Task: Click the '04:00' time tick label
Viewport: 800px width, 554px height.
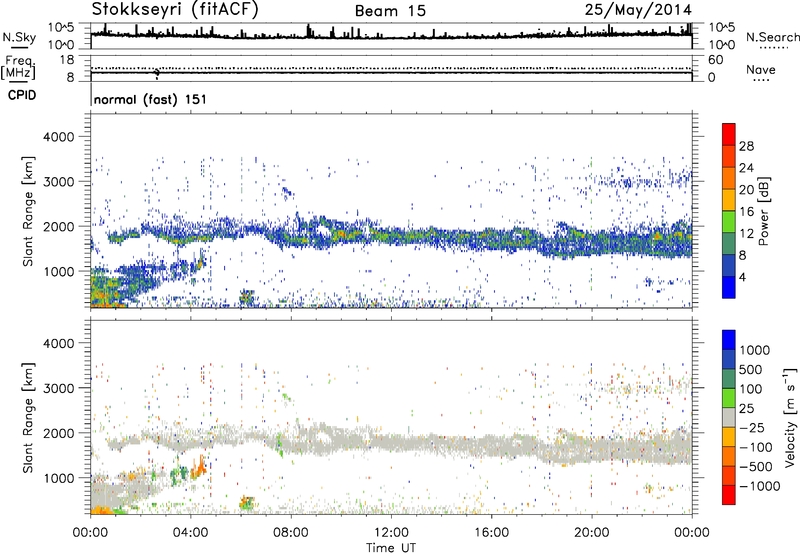Action: [x=191, y=533]
